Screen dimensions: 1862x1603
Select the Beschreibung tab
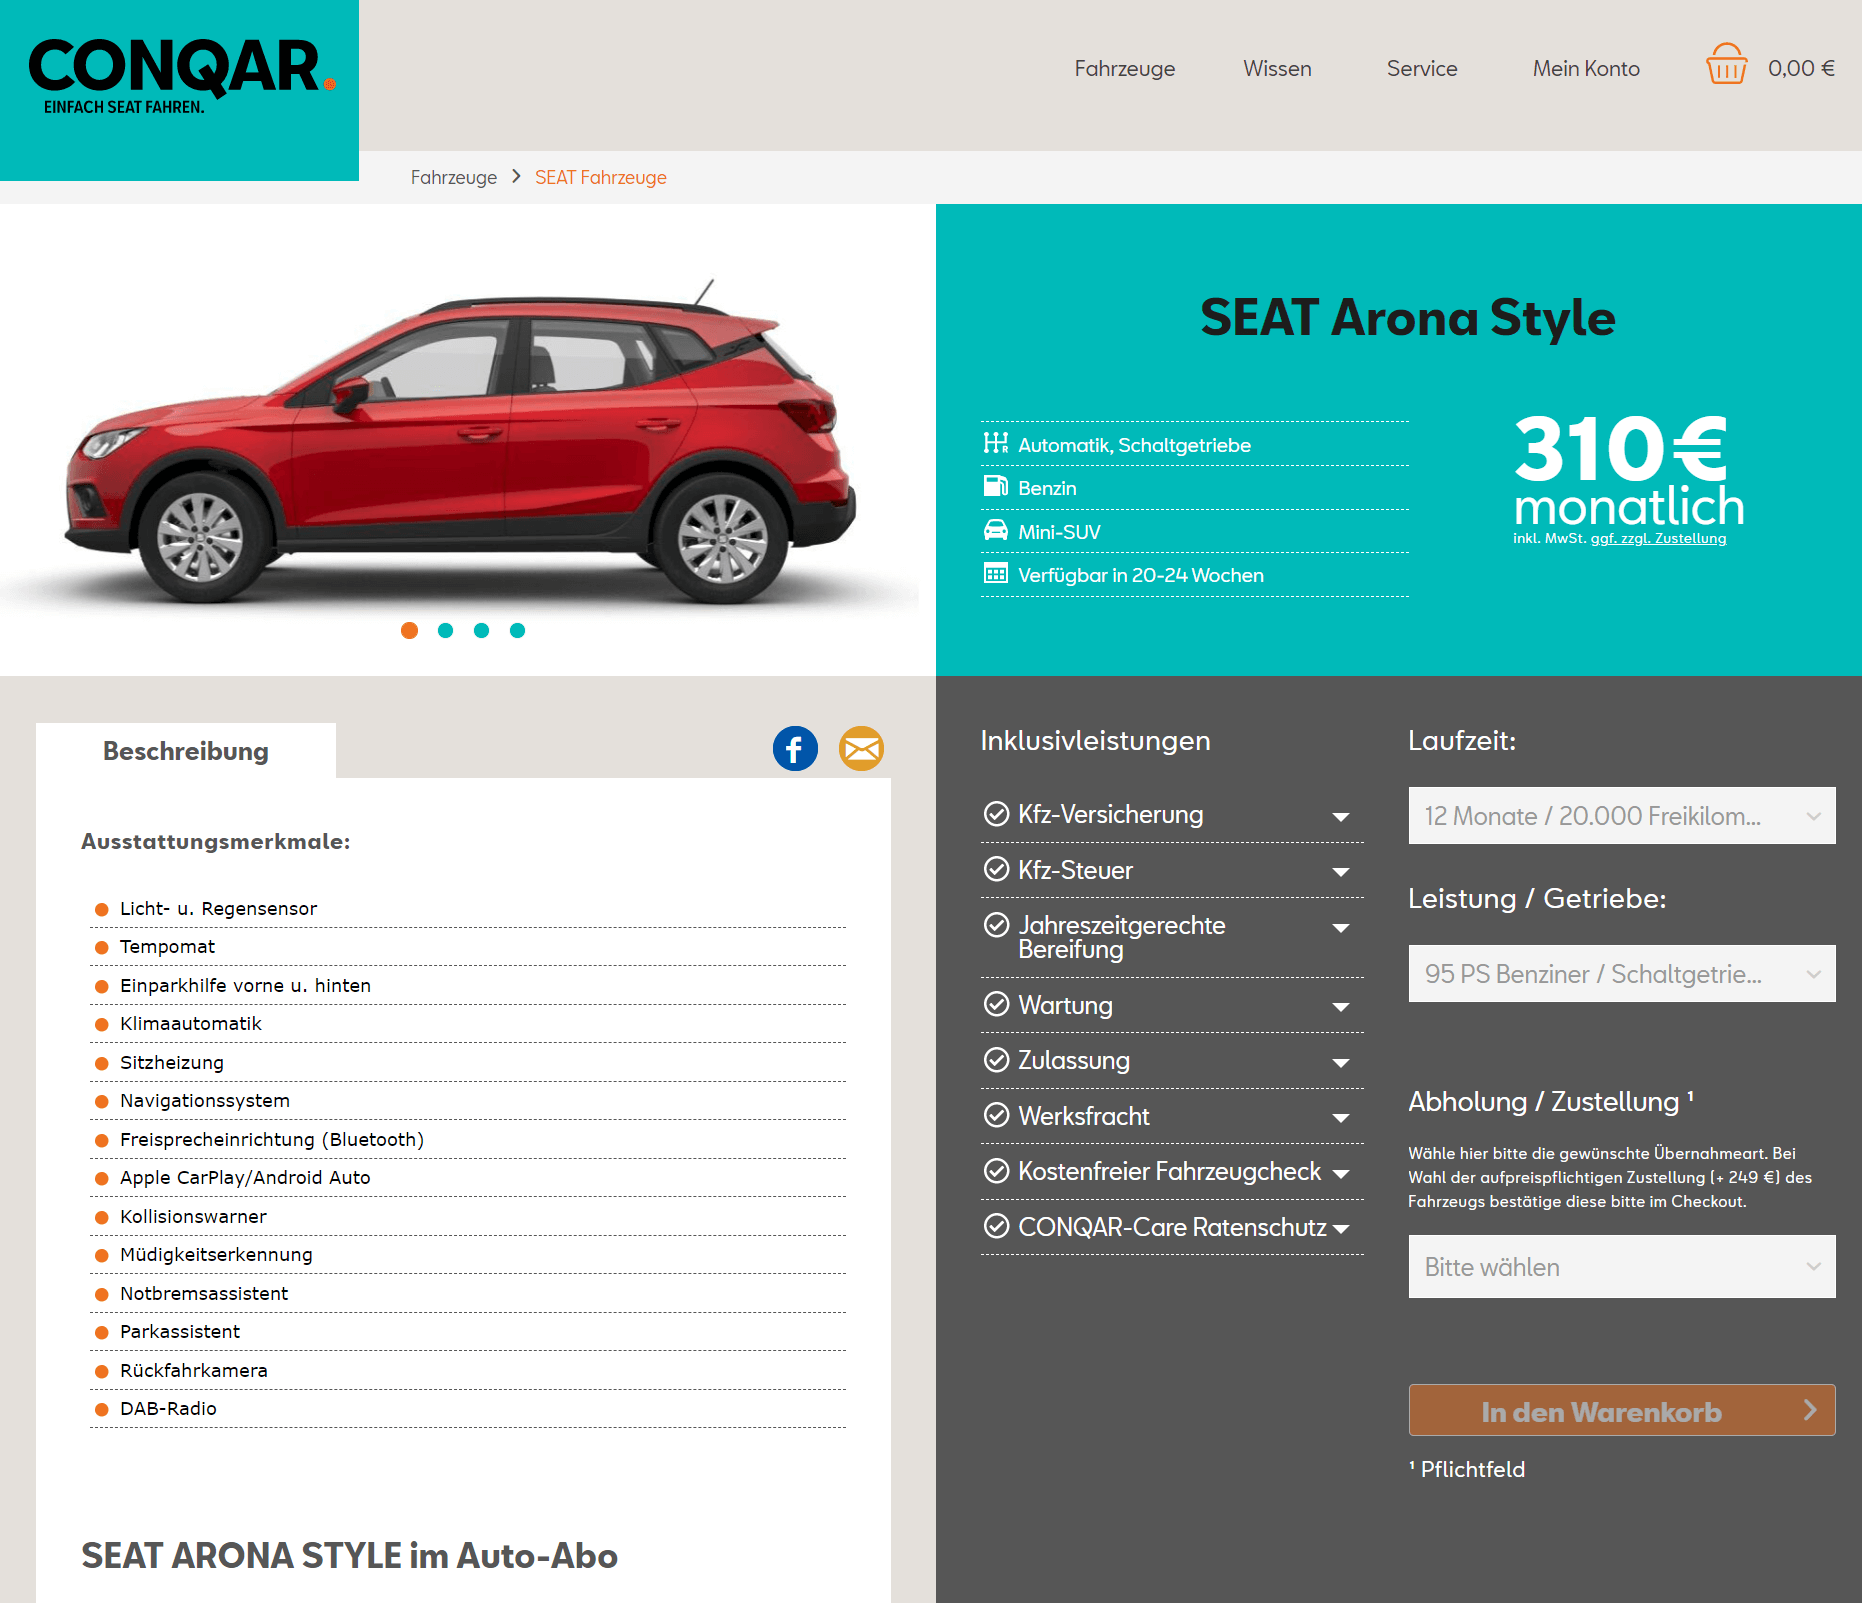click(186, 751)
